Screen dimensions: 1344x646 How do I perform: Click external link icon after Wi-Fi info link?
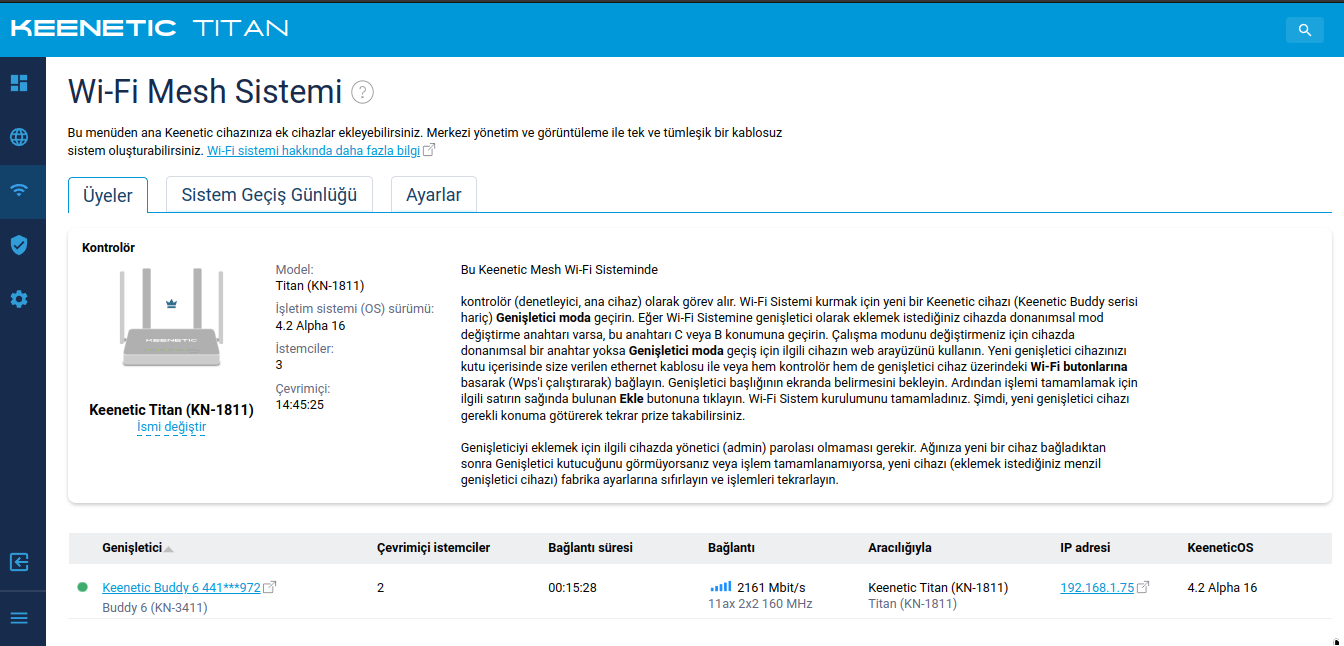click(x=429, y=150)
